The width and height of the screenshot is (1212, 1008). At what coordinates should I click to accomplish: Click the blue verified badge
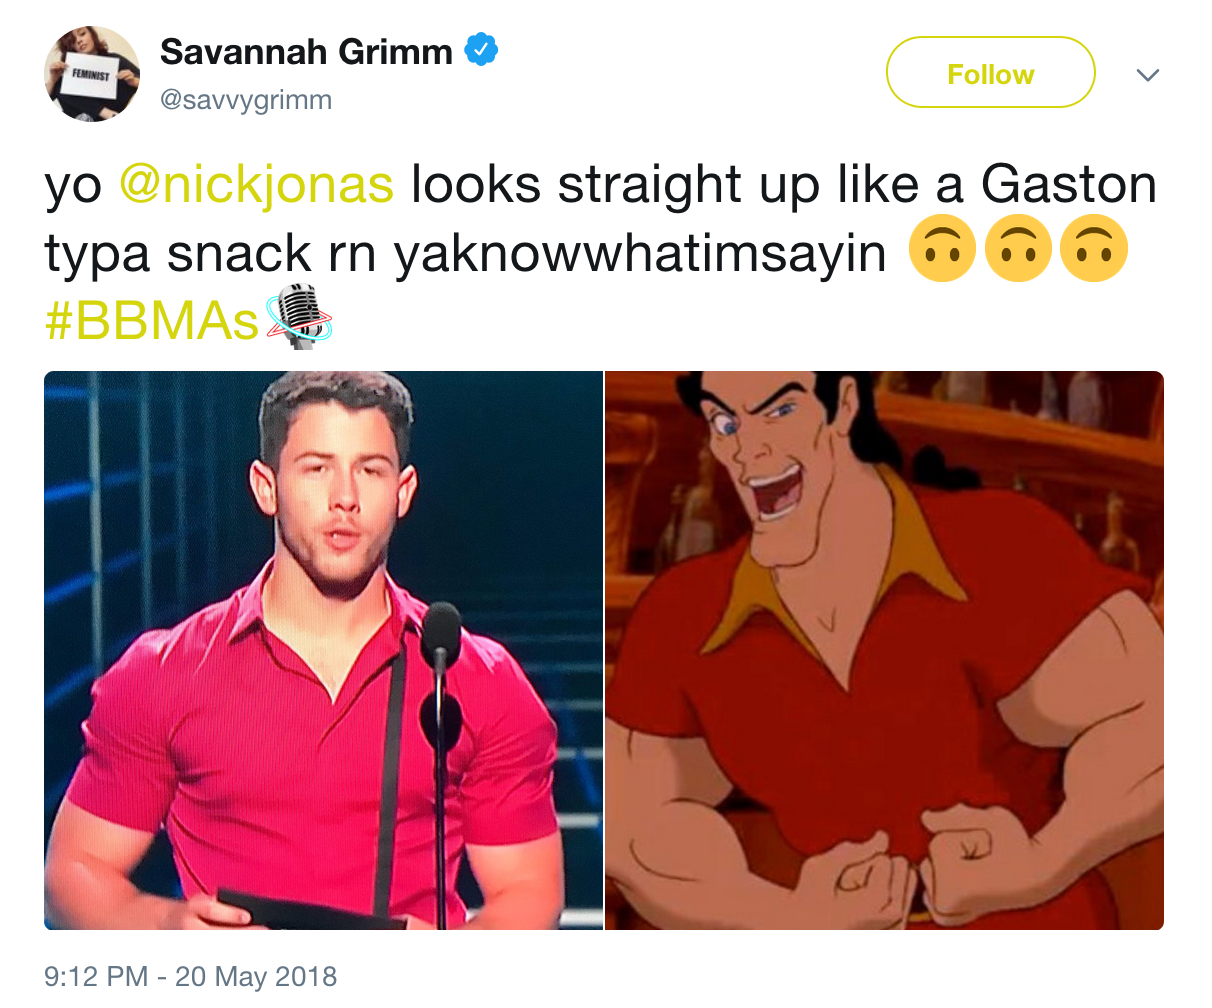tap(481, 50)
